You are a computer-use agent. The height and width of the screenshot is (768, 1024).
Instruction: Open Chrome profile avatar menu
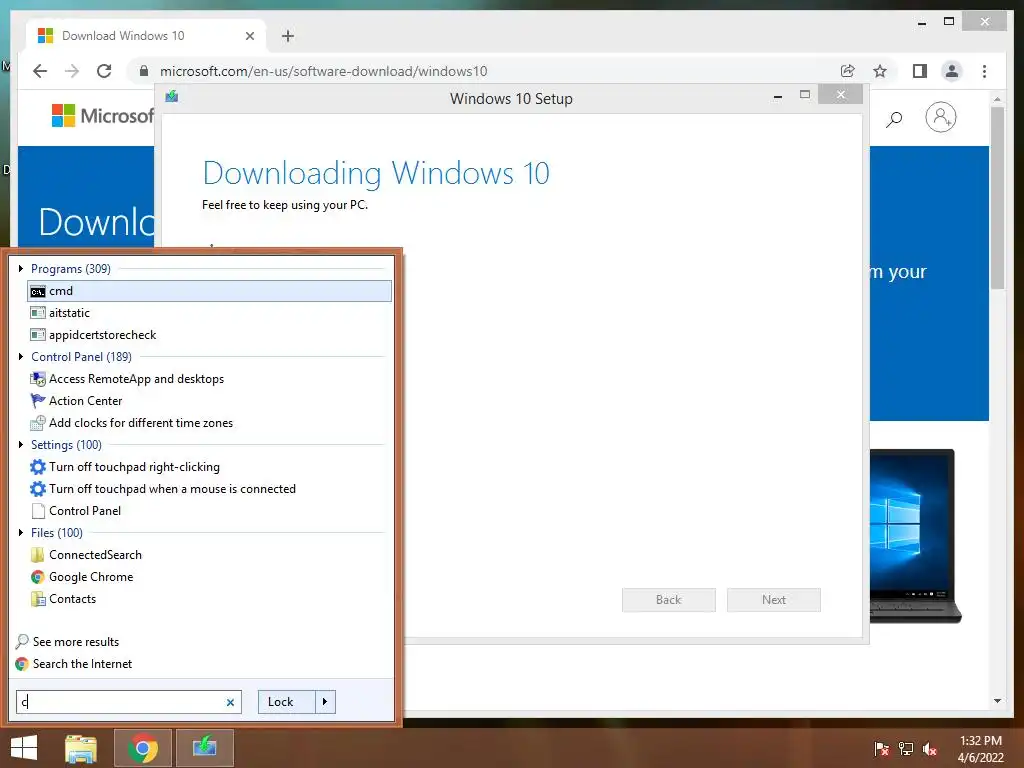(x=952, y=71)
